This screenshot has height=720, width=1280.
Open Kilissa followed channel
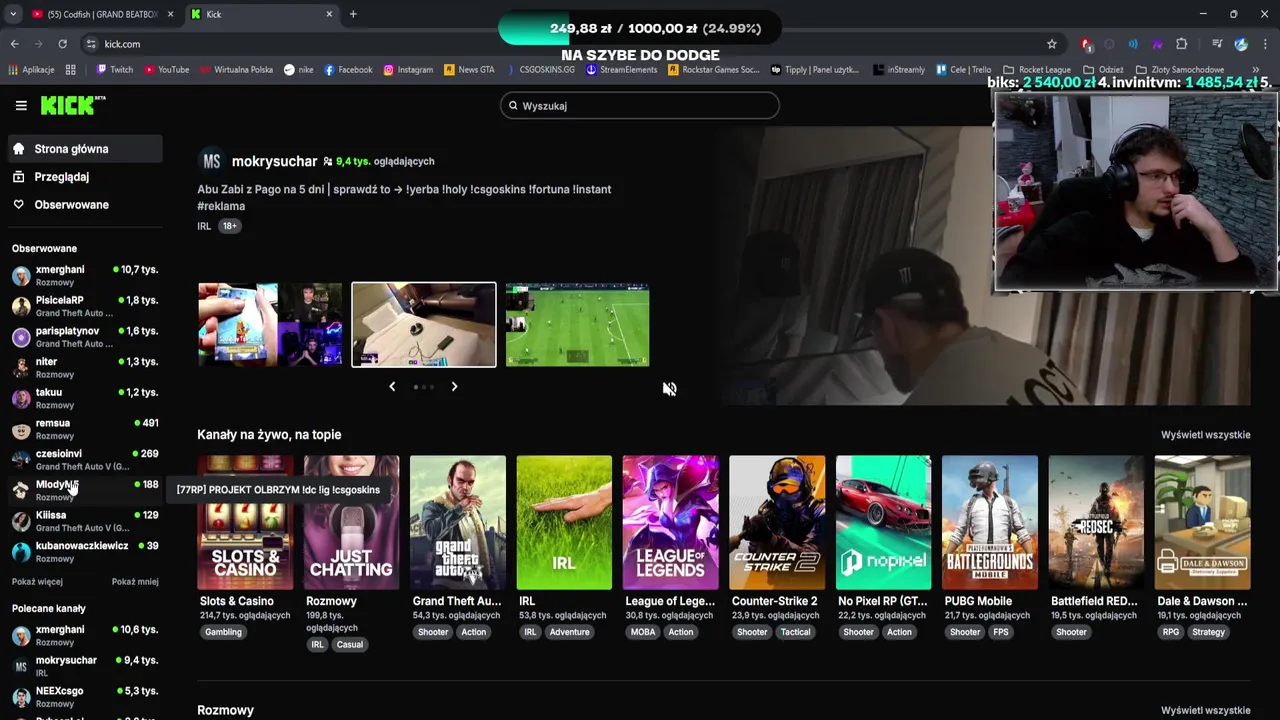85,521
